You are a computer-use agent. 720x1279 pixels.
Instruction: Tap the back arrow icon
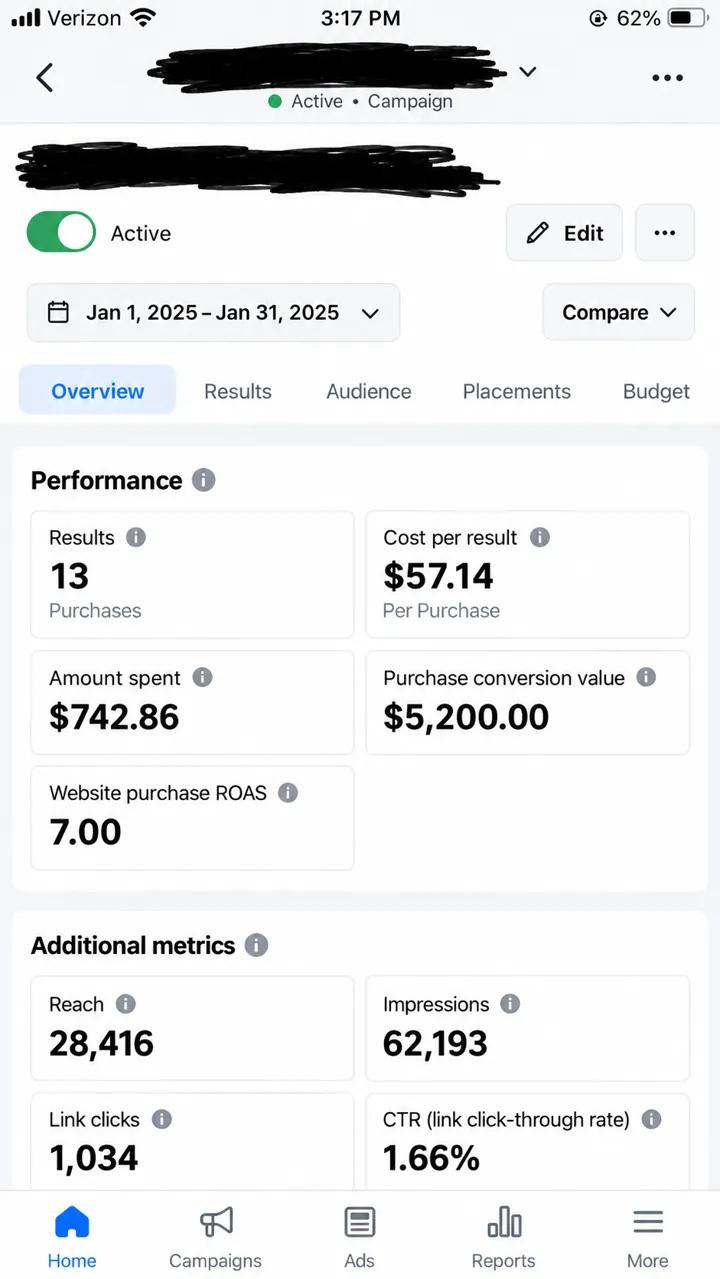point(45,77)
